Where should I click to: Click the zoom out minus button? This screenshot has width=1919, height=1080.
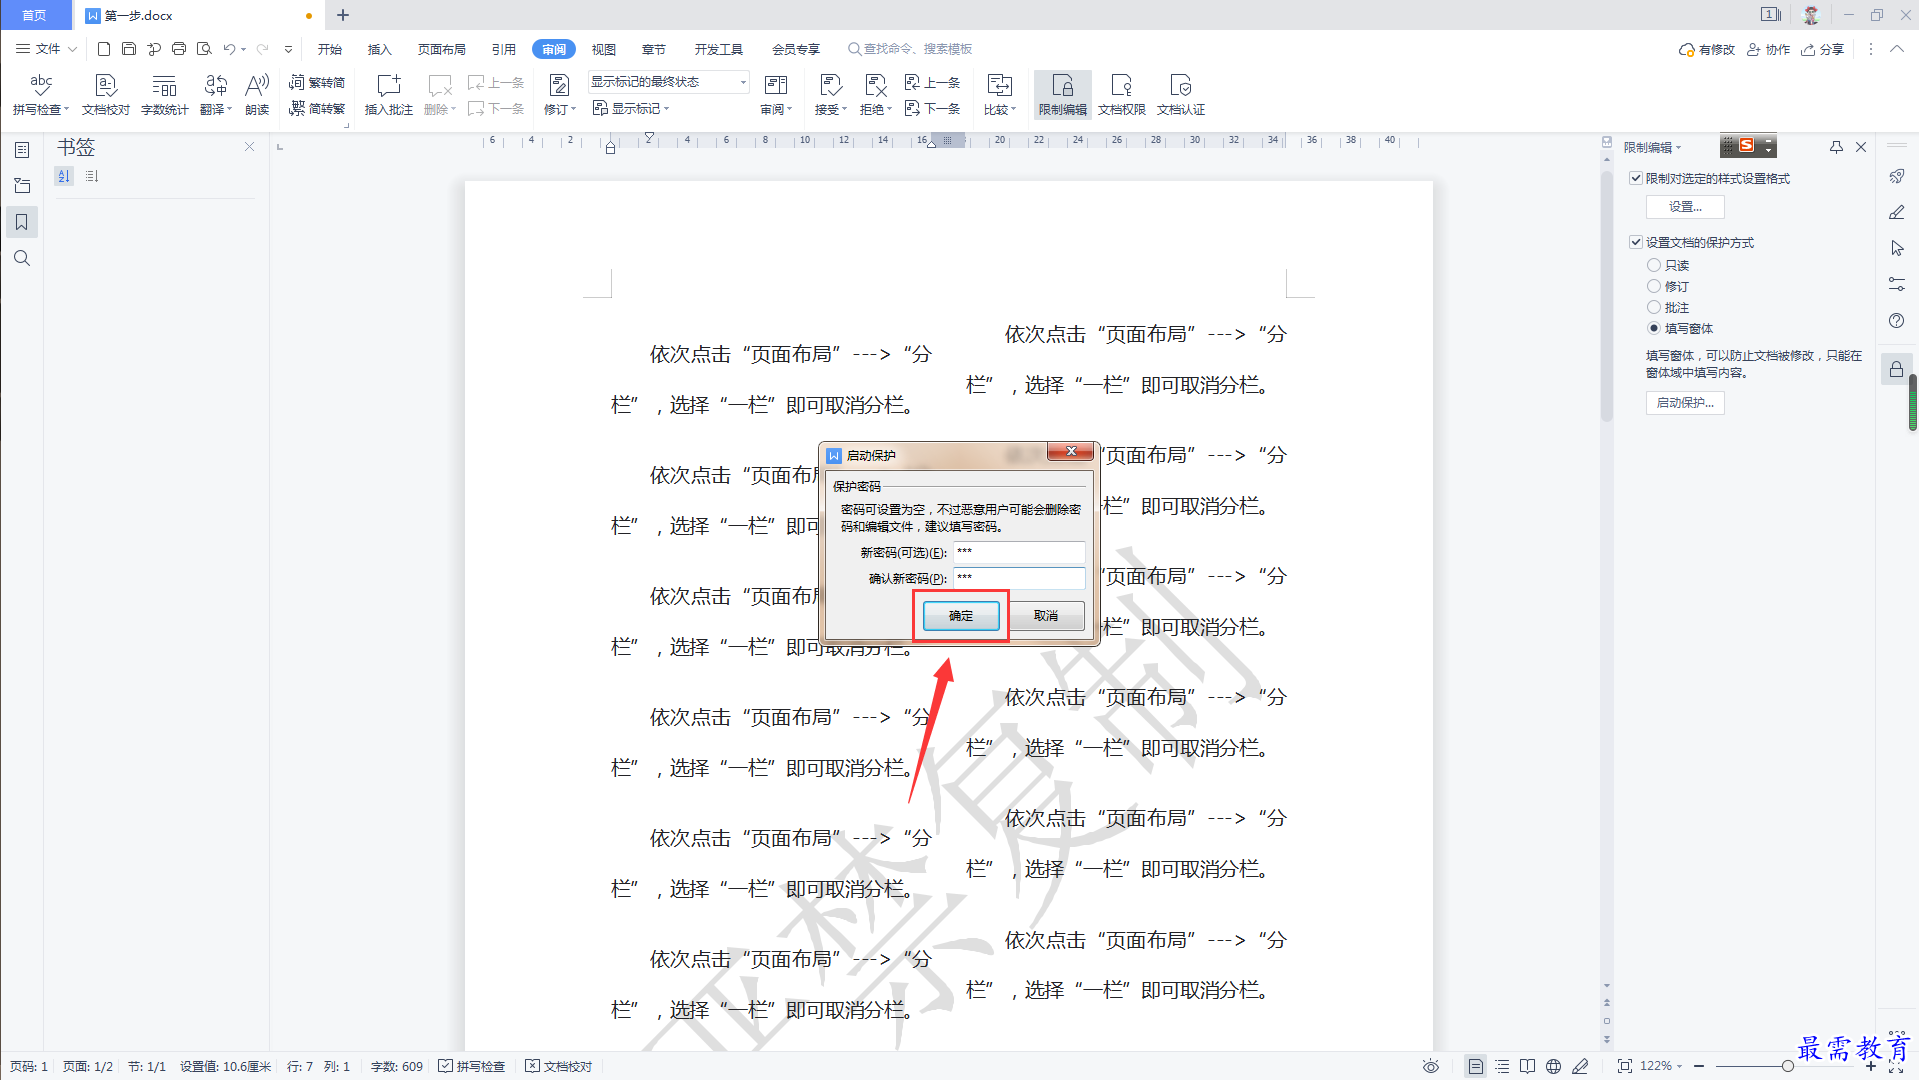tap(1699, 1066)
